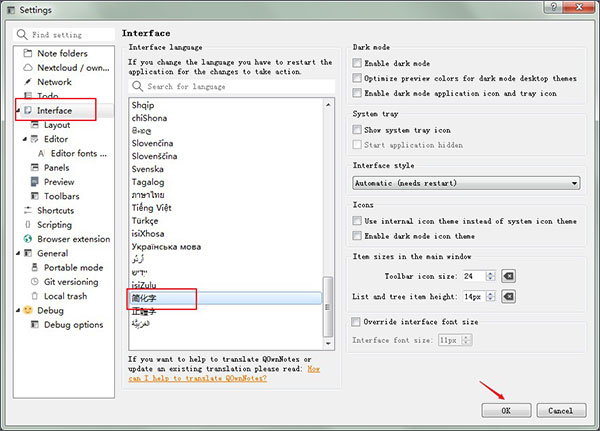The width and height of the screenshot is (600, 431).
Task: Collapse the General tree node
Action: (18, 253)
